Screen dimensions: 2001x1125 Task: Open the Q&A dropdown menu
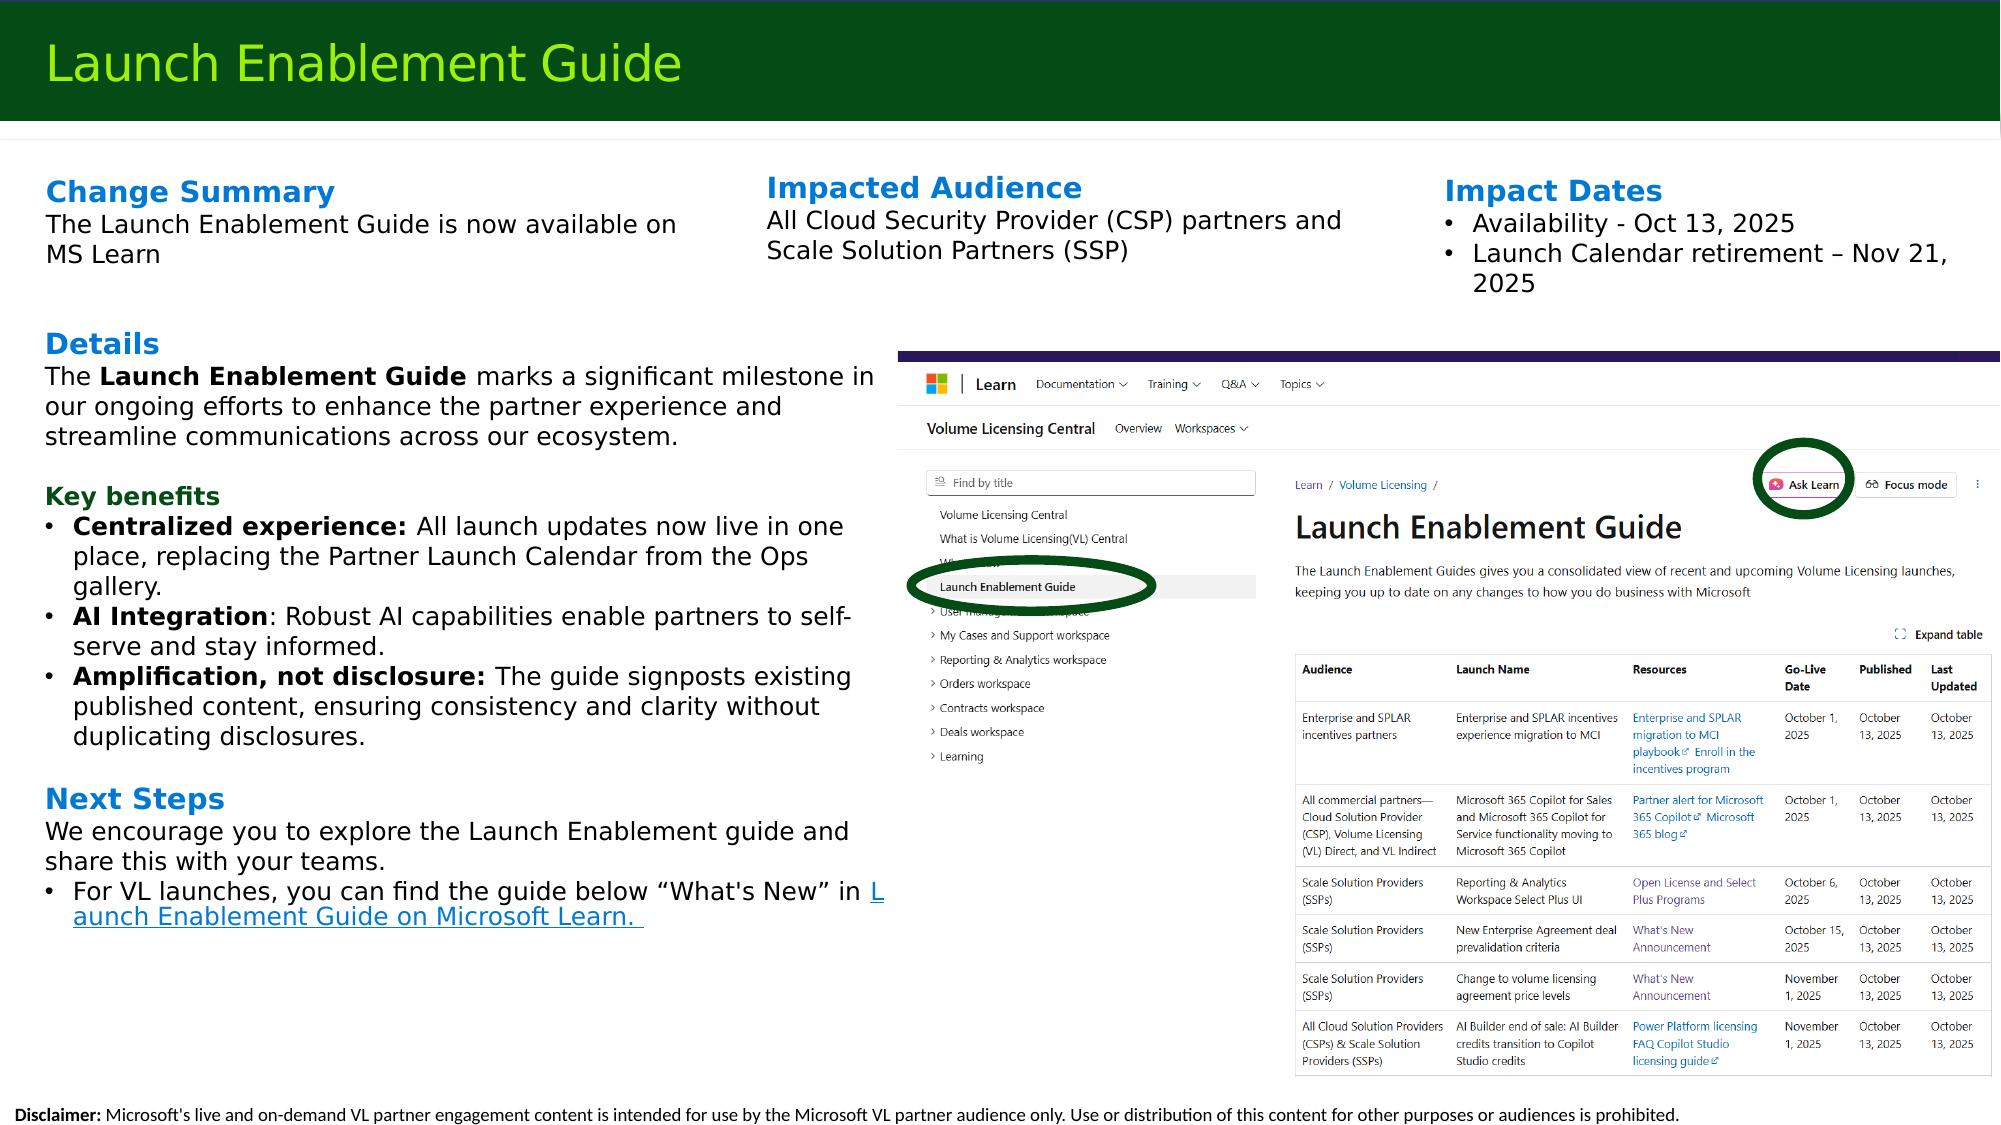1240,384
